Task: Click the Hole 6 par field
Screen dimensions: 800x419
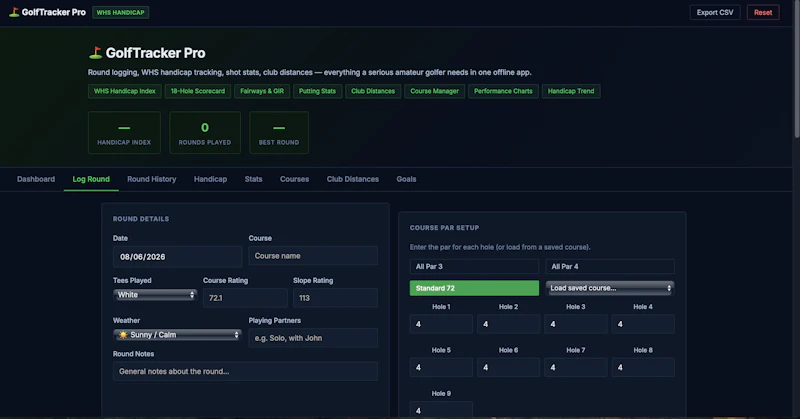Action: pyautogui.click(x=508, y=367)
